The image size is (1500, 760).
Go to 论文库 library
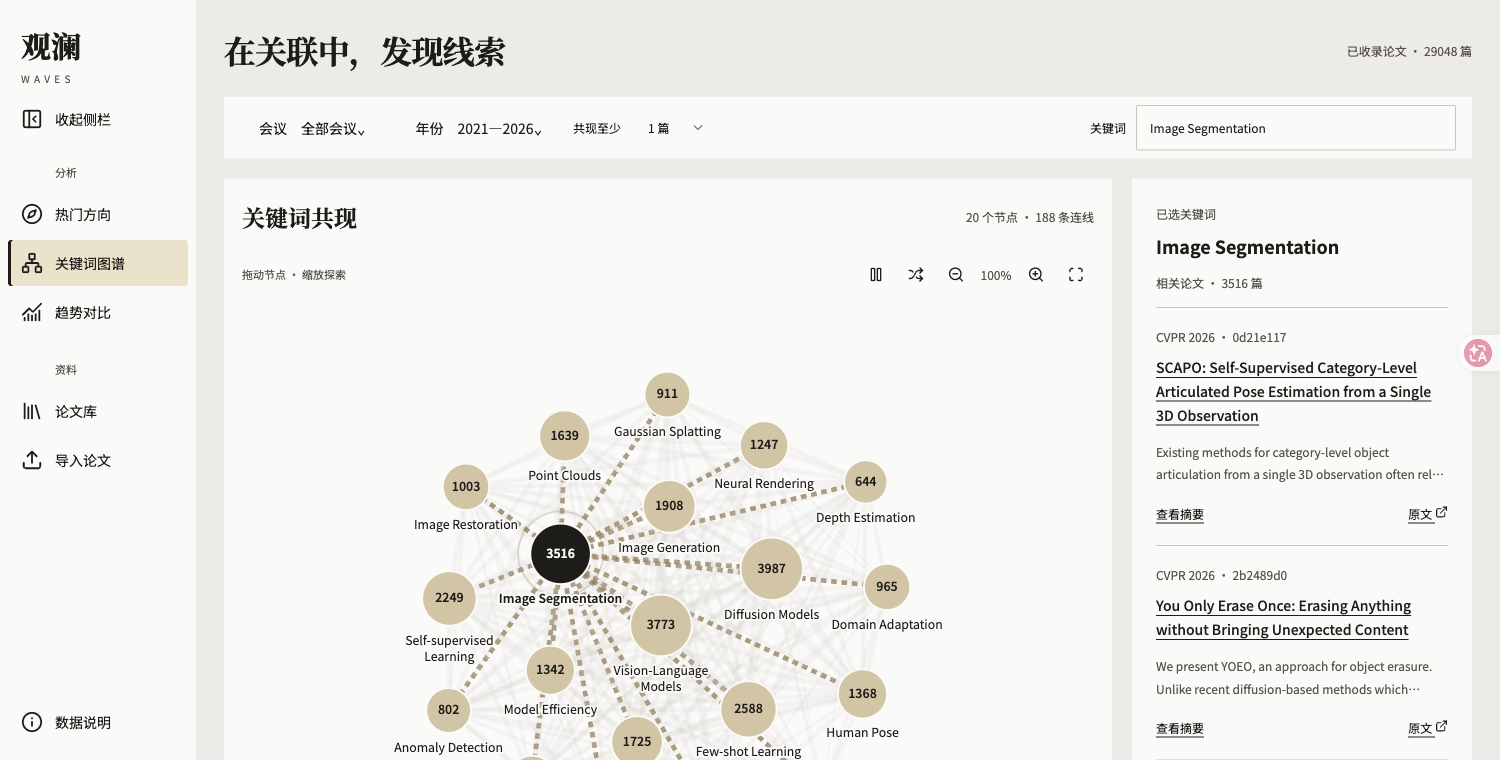coord(98,411)
